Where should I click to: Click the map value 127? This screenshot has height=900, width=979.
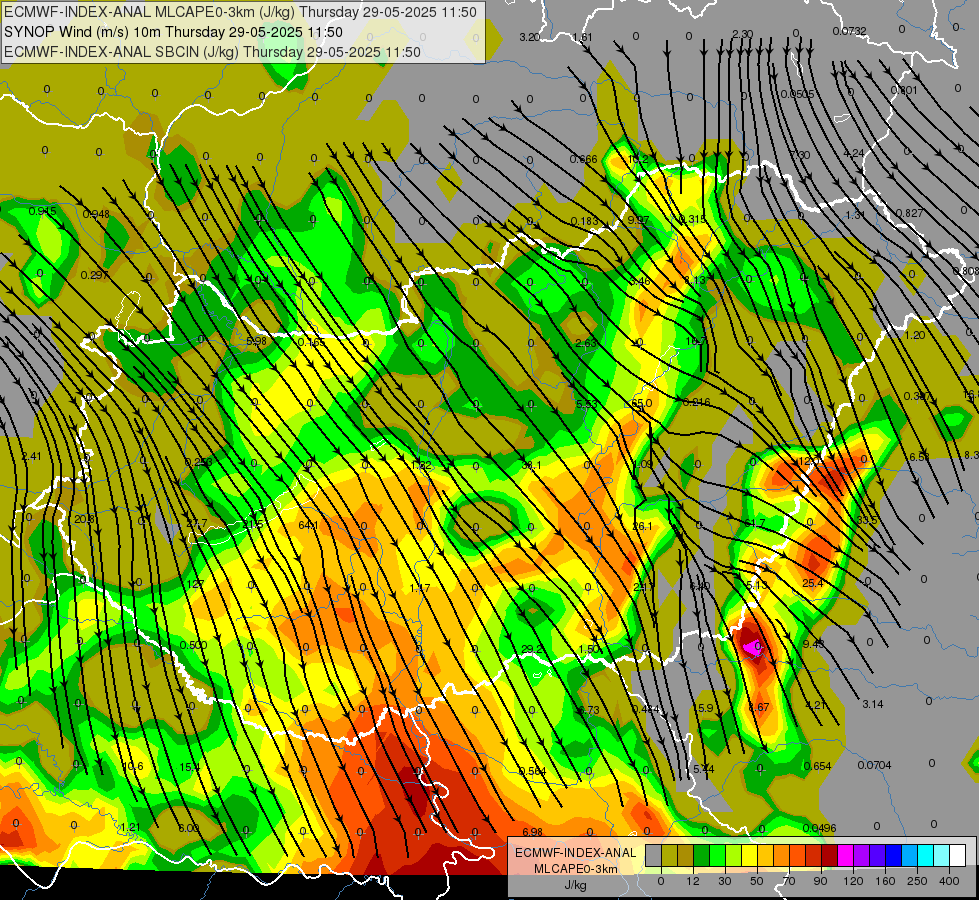click(195, 585)
